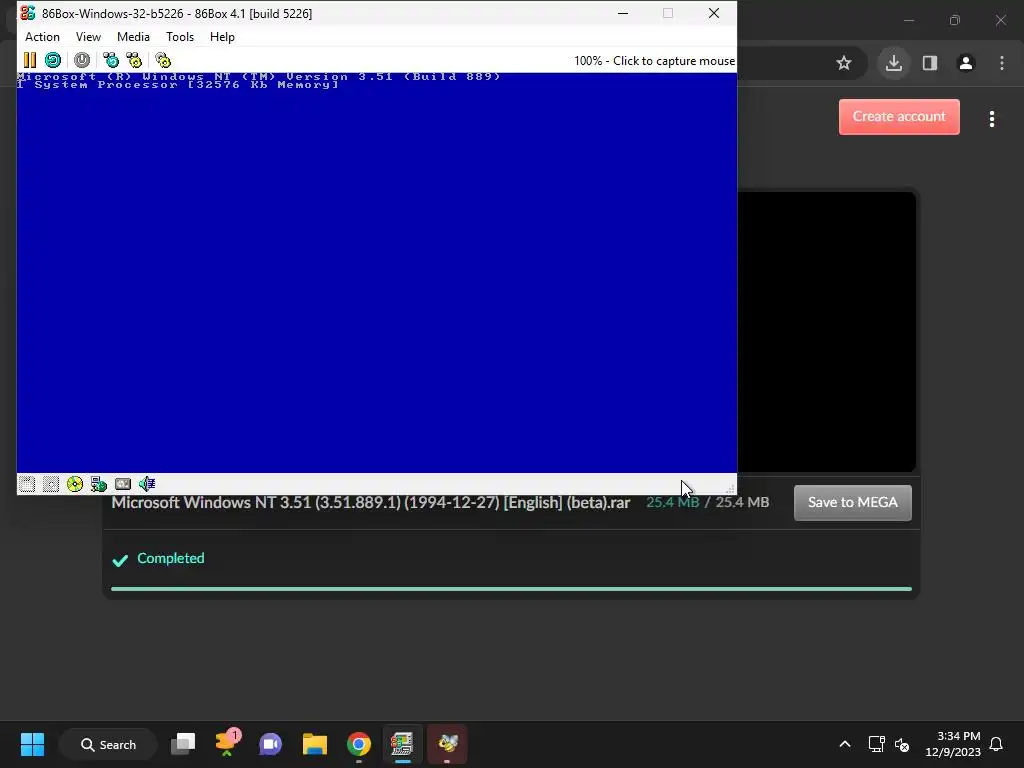Toggle Chrome side panel icon

click(930, 63)
